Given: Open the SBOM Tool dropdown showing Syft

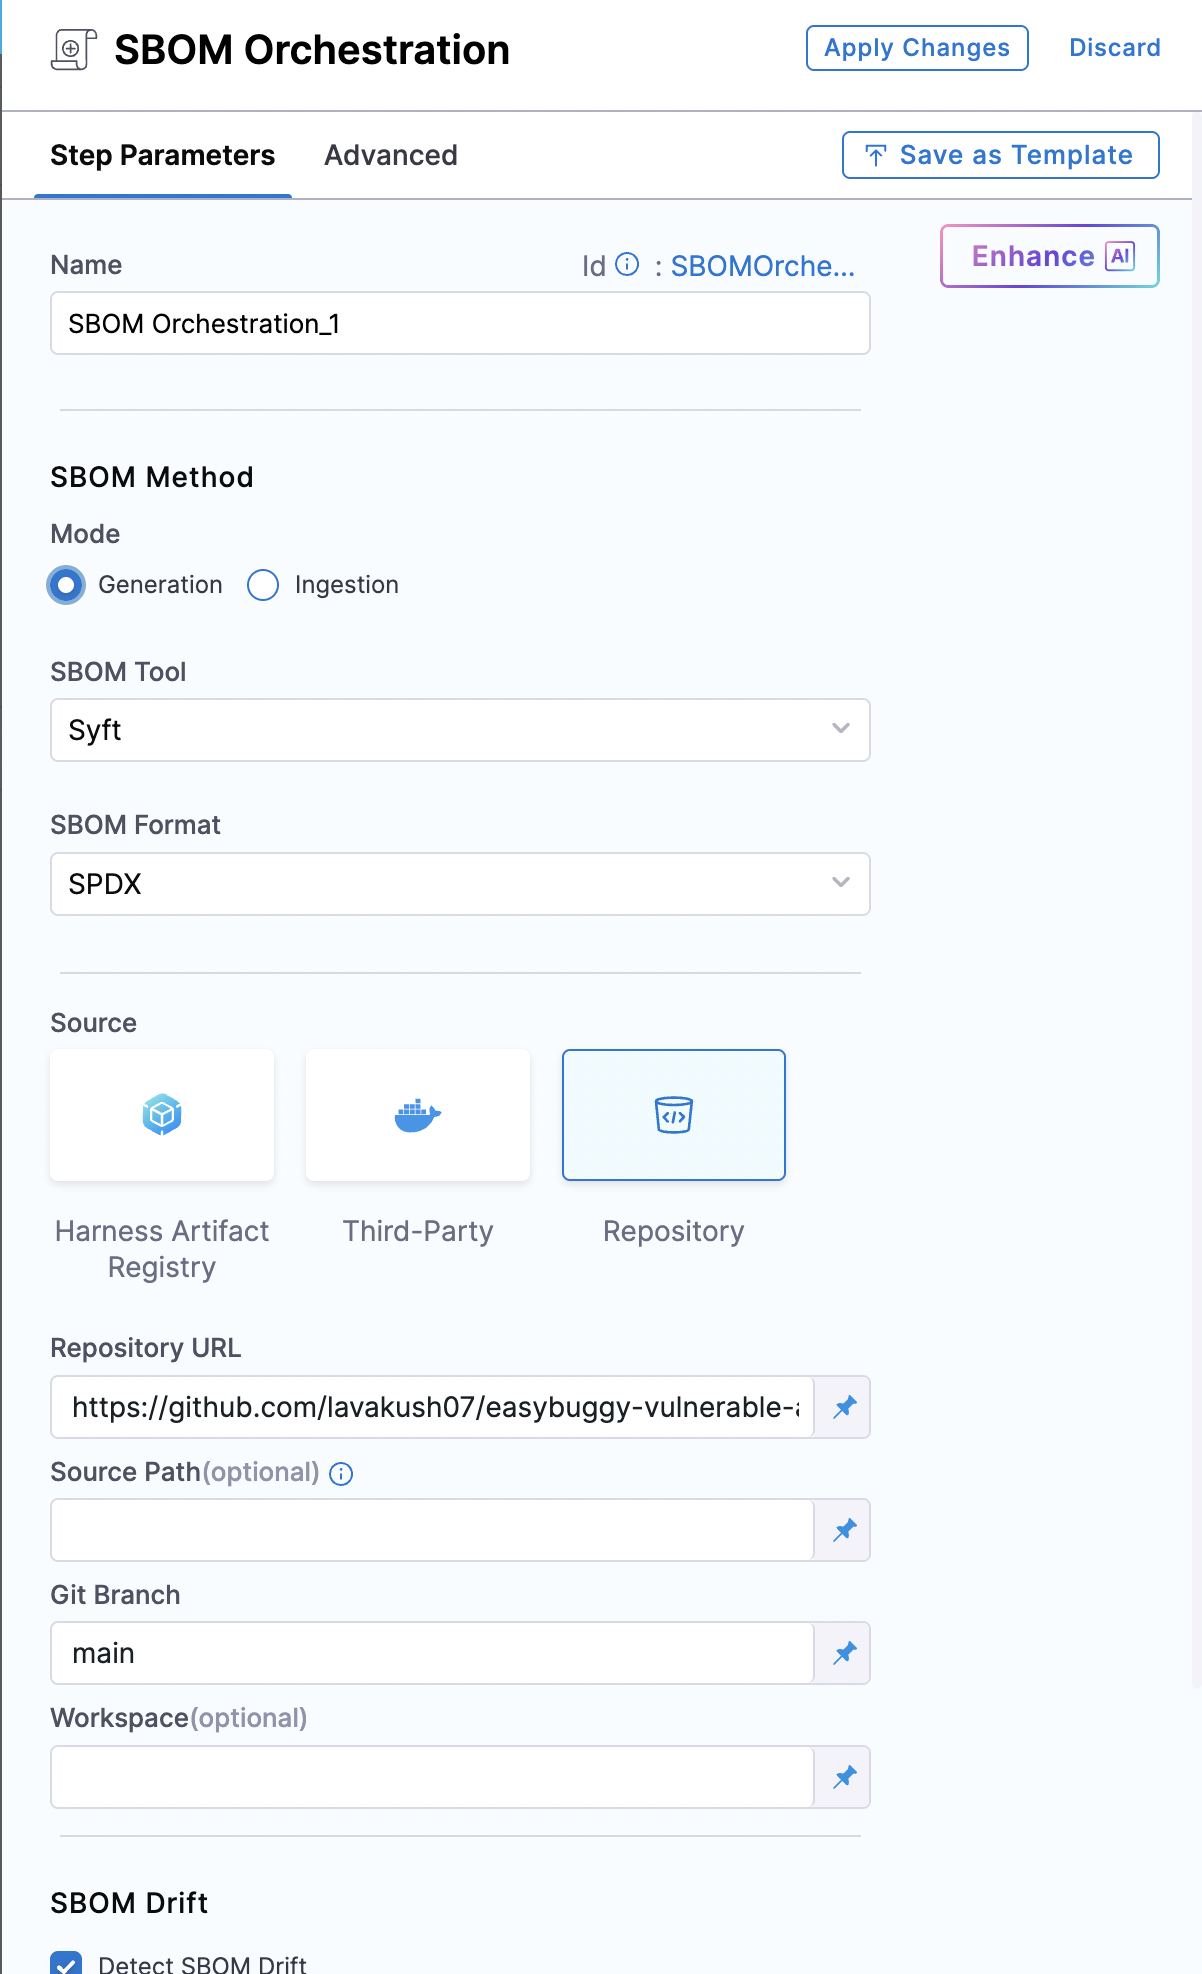Looking at the screenshot, I should pos(460,730).
